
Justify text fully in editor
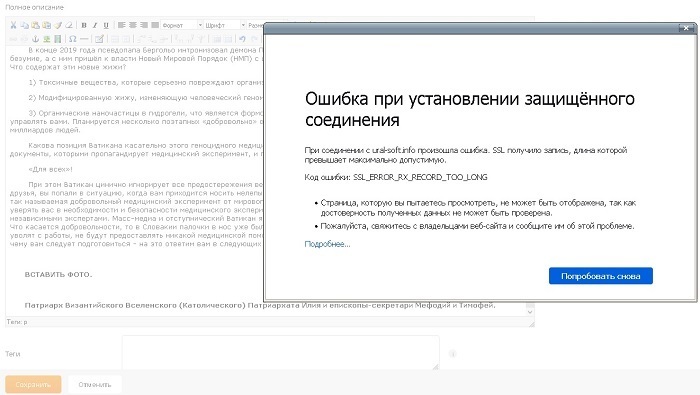(155, 25)
